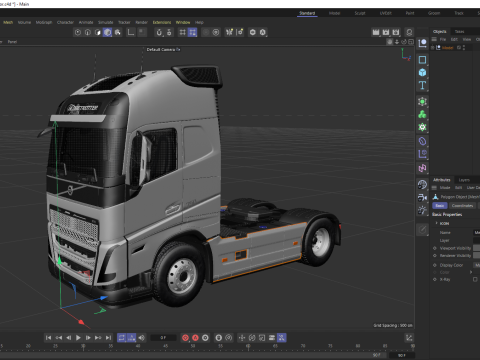Screen dimensions: 480x360
Task: Select the Basic tab button in Attributes
Action: point(440,206)
